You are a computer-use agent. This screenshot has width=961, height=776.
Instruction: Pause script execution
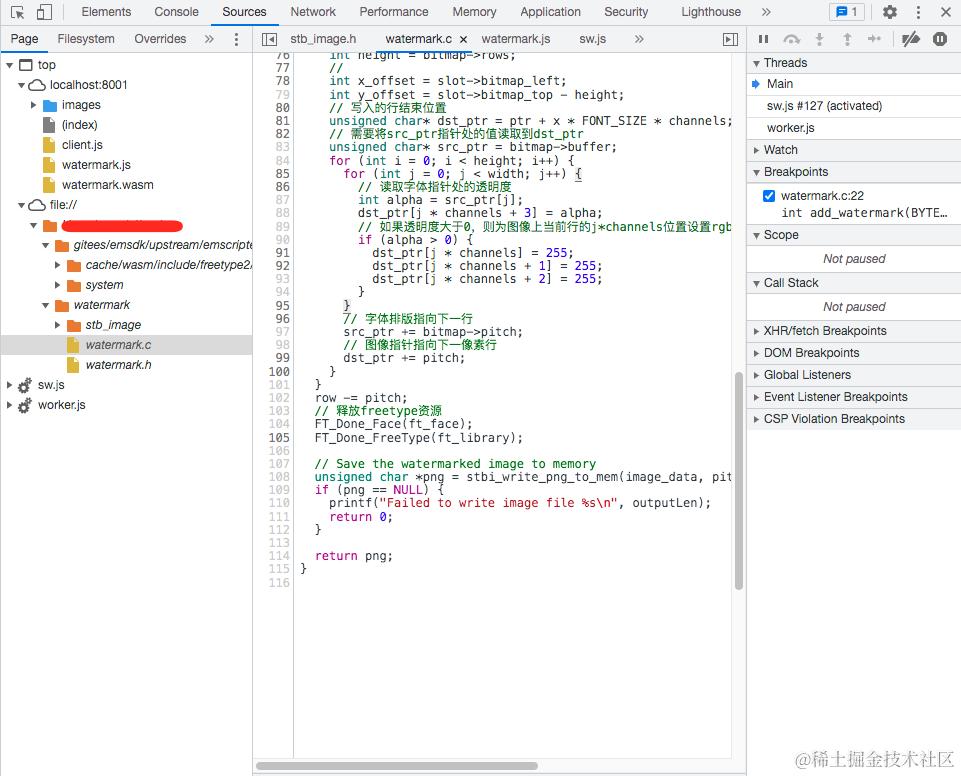[764, 39]
